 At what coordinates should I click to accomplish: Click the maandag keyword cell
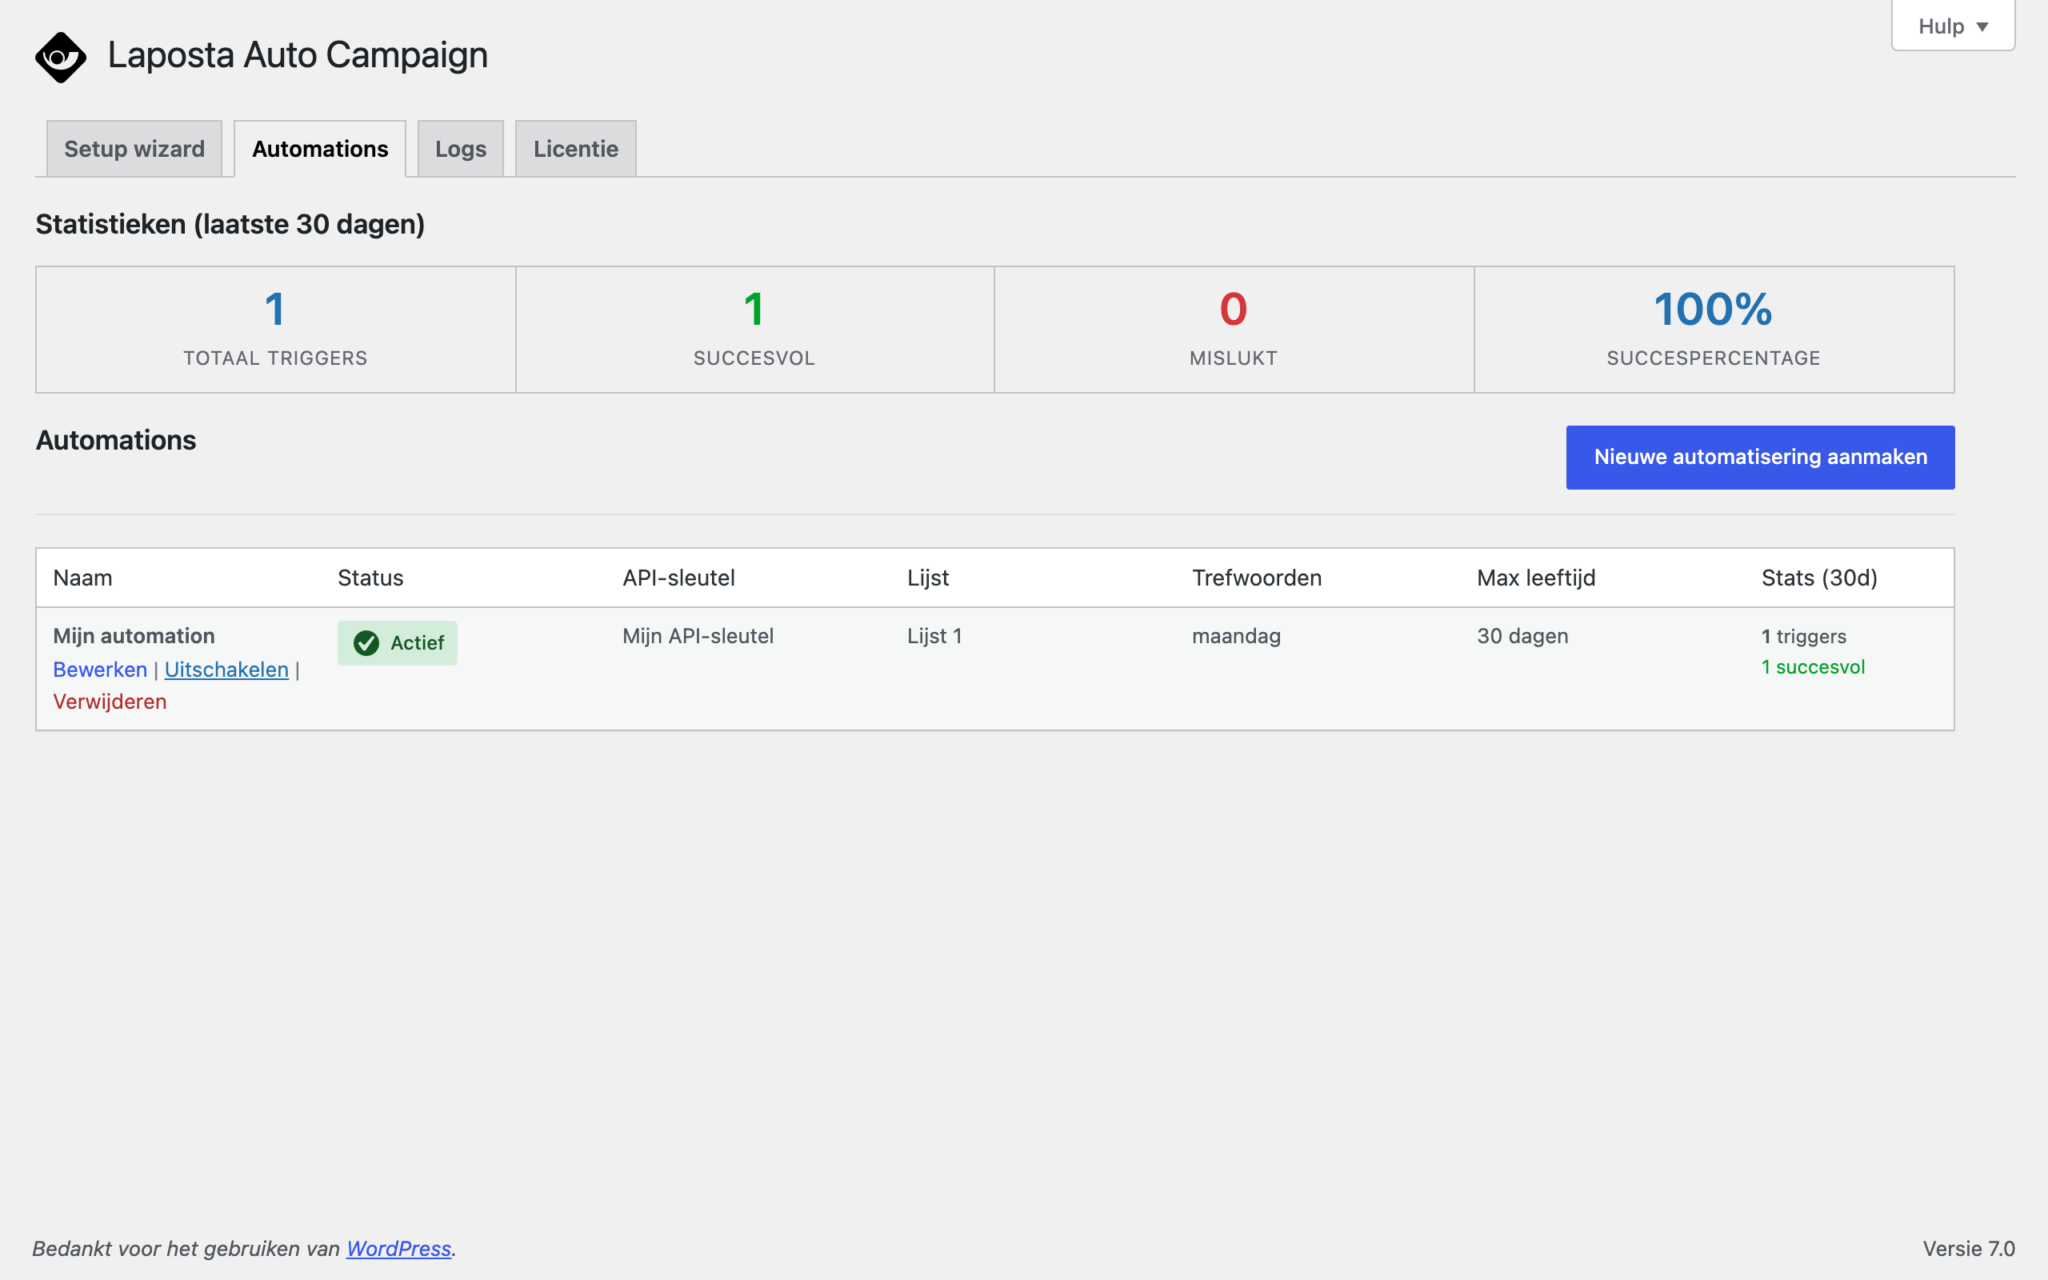click(1236, 636)
